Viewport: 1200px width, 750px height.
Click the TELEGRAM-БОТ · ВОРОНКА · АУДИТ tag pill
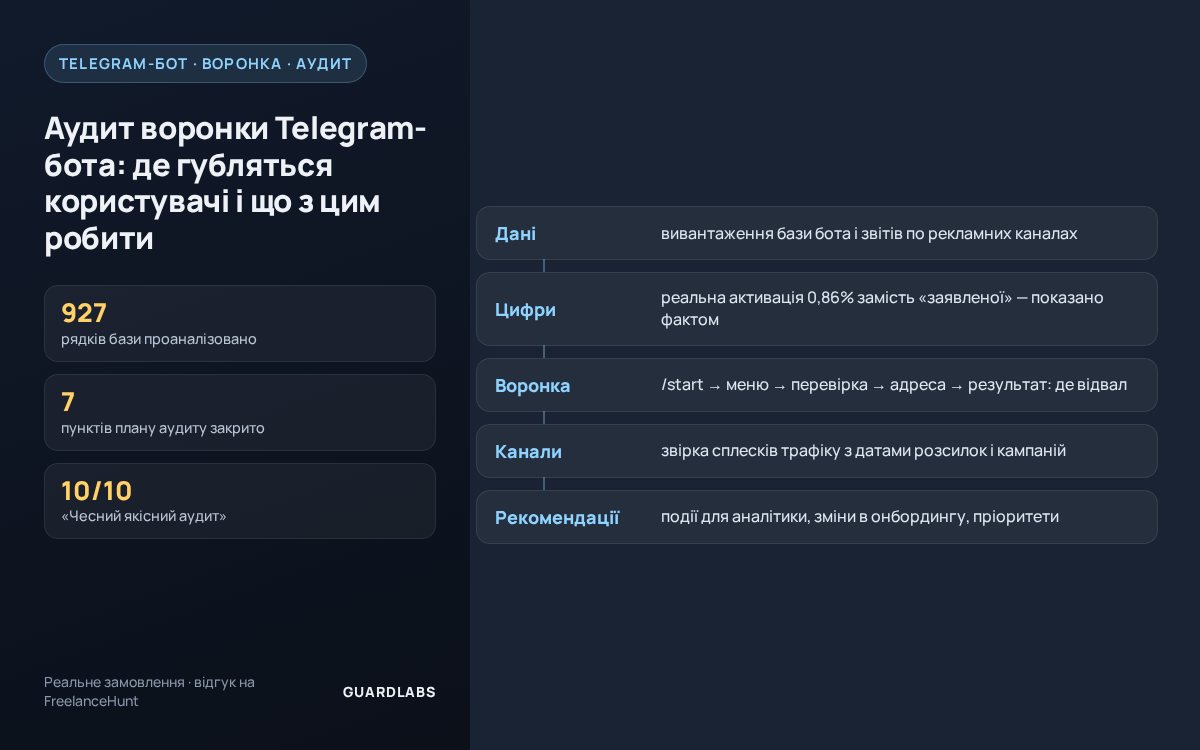[x=205, y=63]
